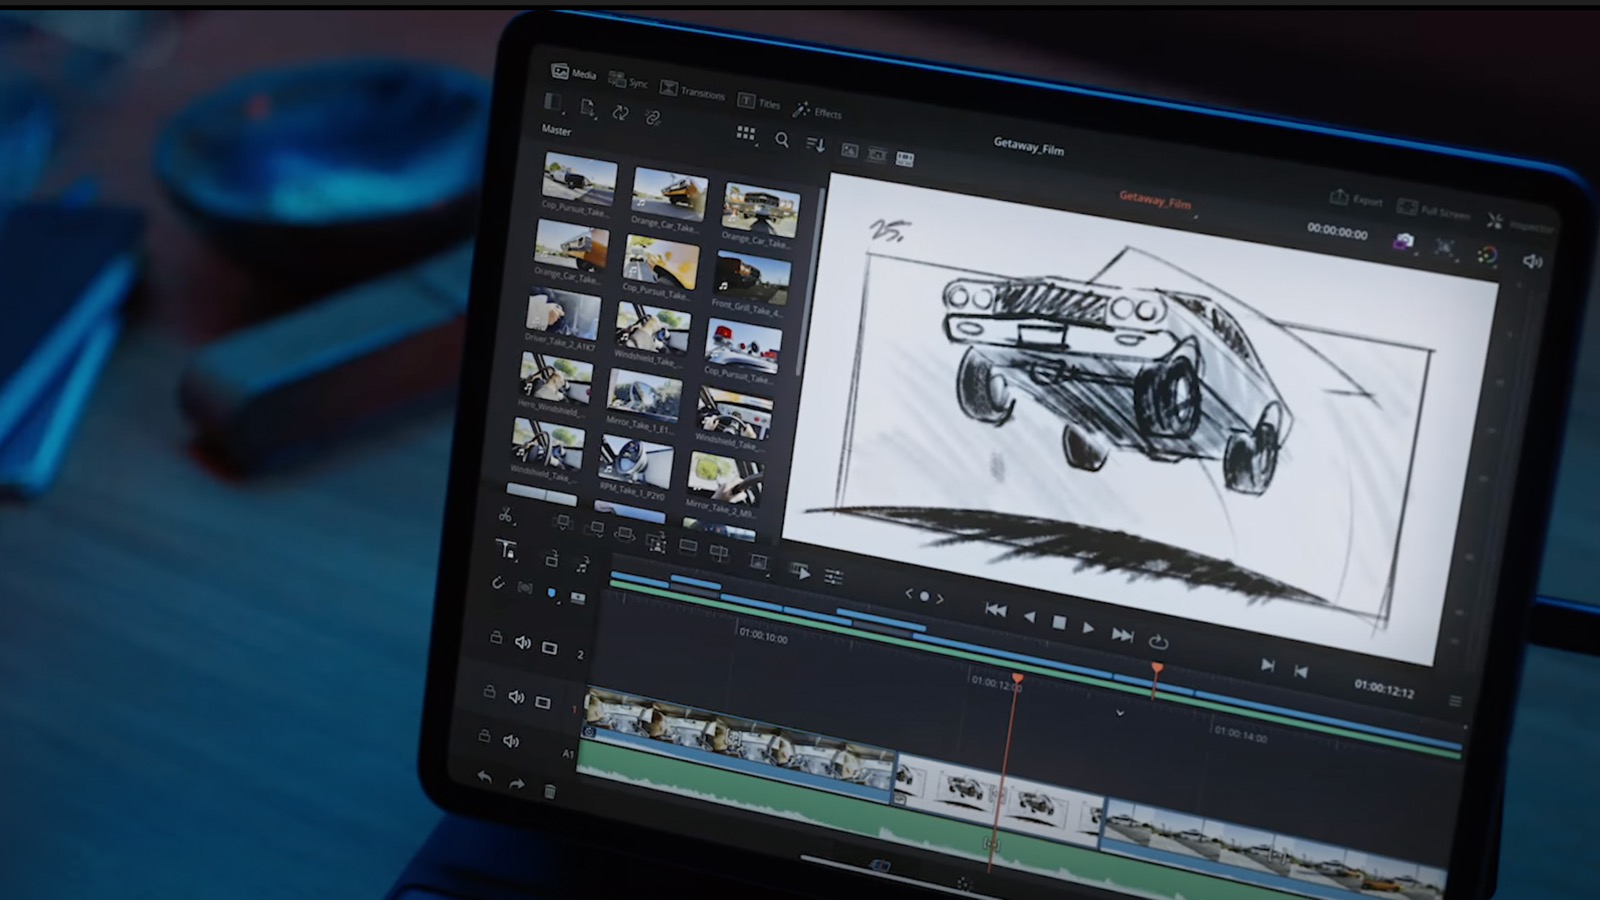This screenshot has width=1600, height=900.
Task: Select the first Cop_Pursuit_Take clip thumbnail
Action: coord(579,177)
